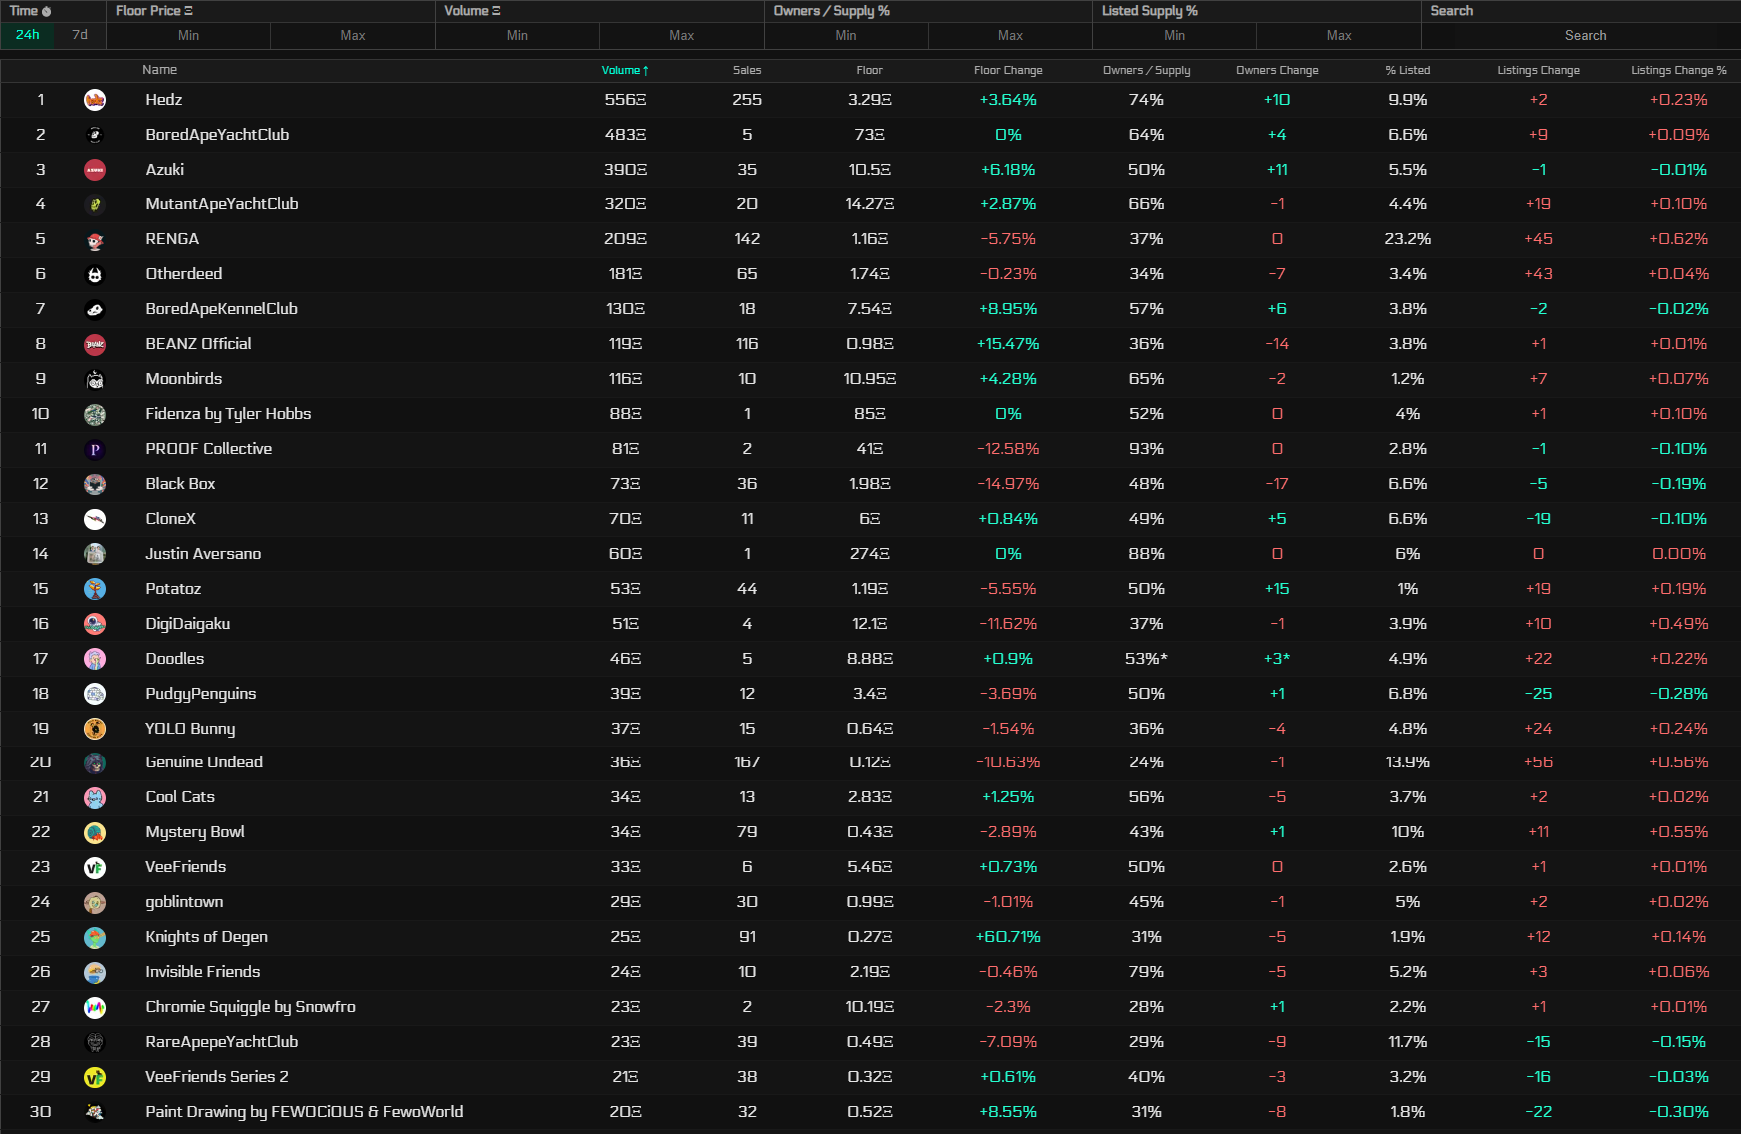Switch time range to 7d

click(x=80, y=35)
